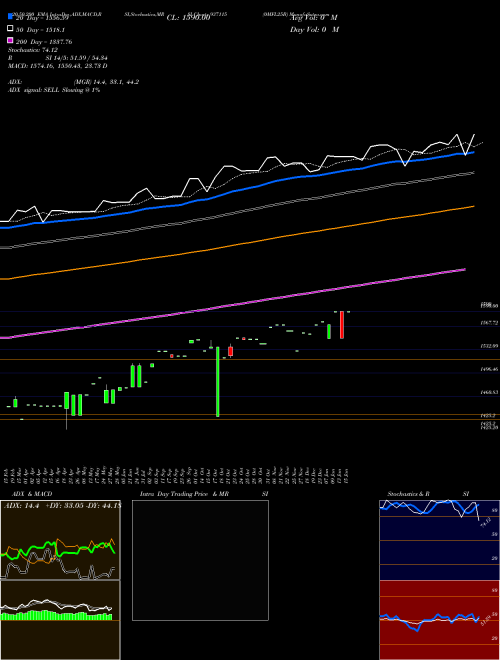Image resolution: width=500 pixels, height=660 pixels.
Task: Click the ADX (MGR) 14.4, 33.1, 44.2 line
Action: pyautogui.click(x=74, y=82)
